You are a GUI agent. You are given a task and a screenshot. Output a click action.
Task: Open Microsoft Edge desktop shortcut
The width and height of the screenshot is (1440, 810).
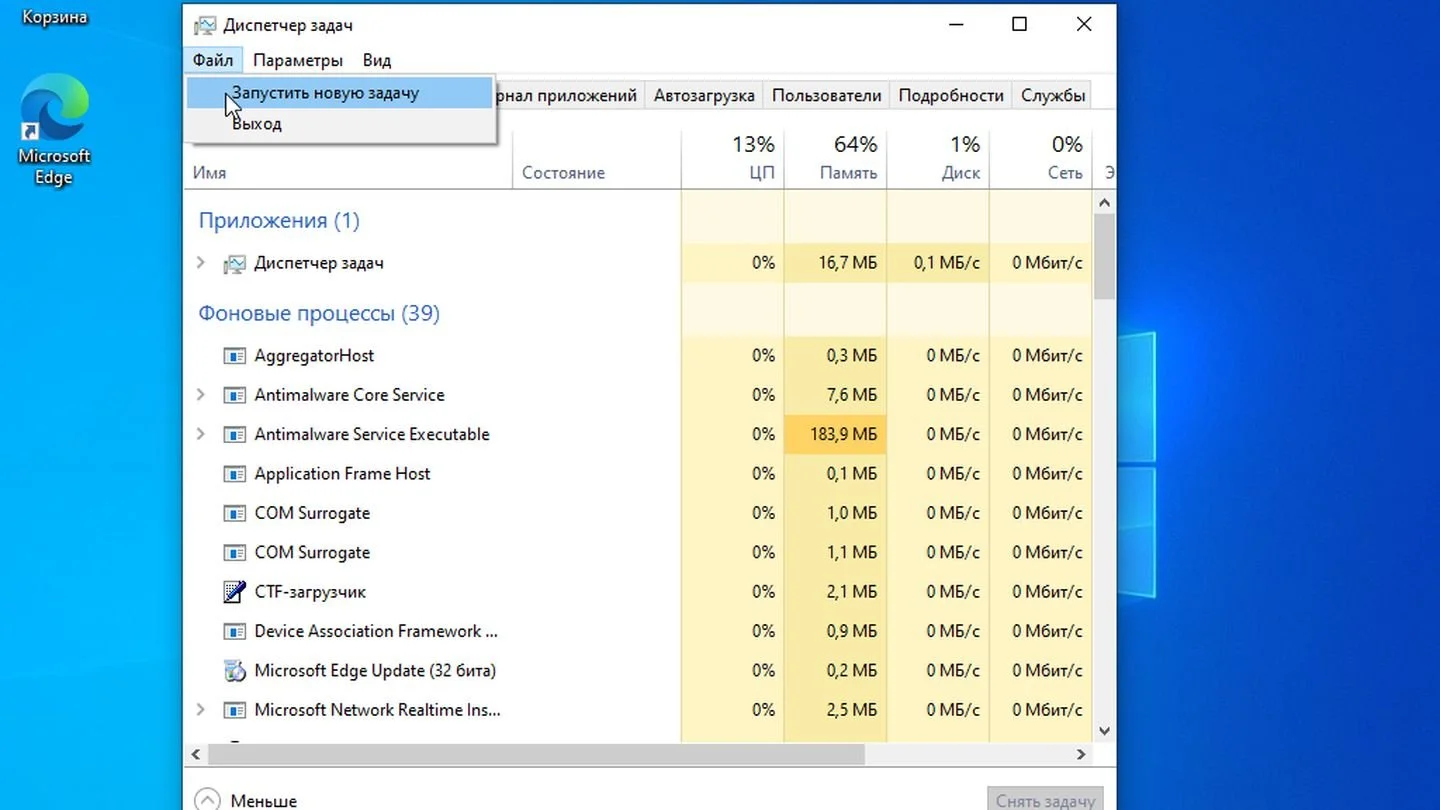[54, 128]
